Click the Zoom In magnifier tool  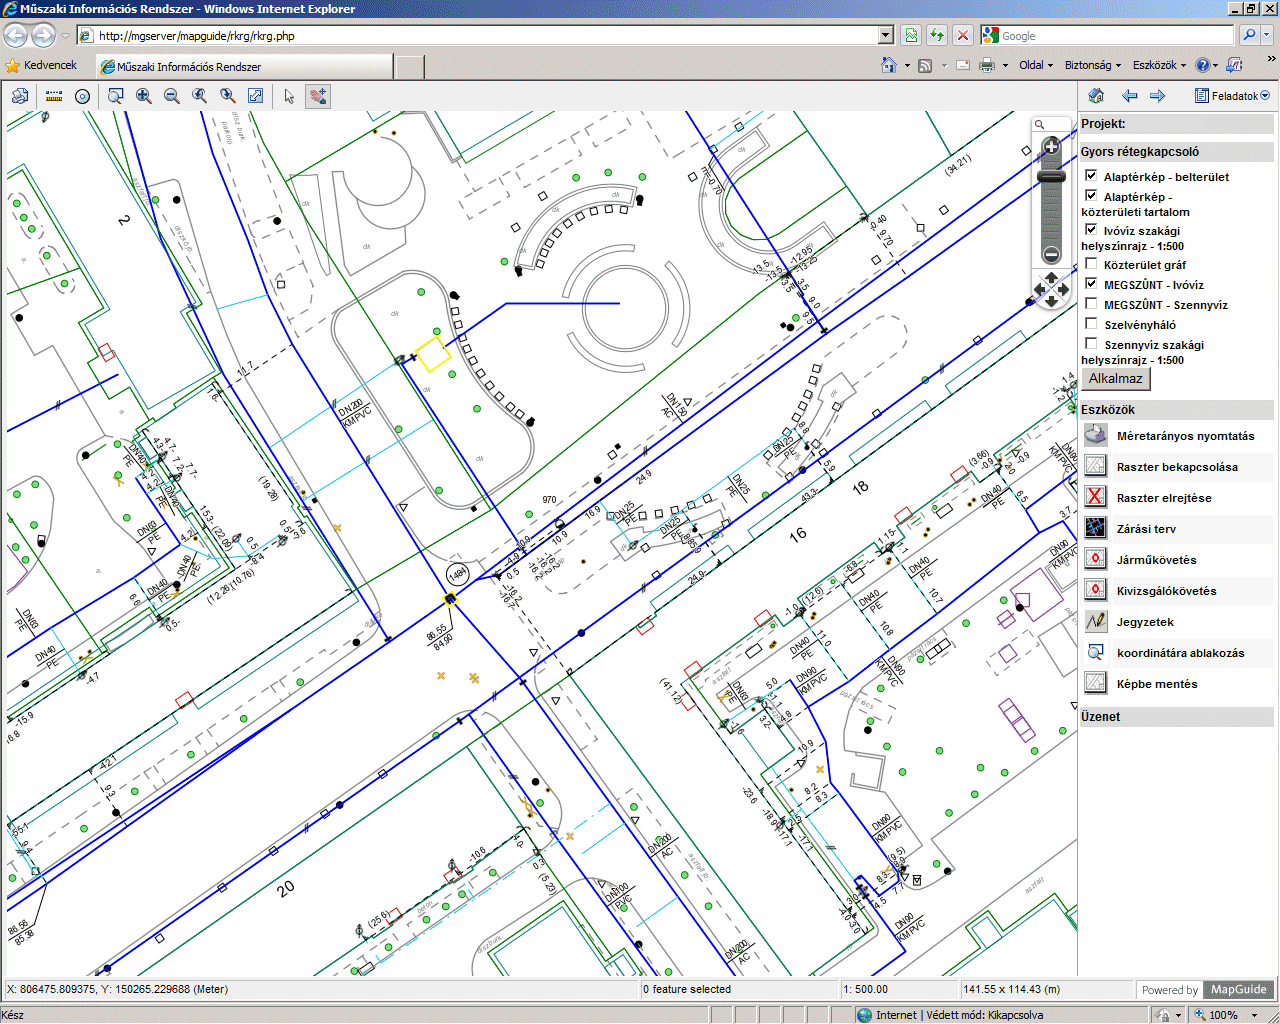point(144,96)
